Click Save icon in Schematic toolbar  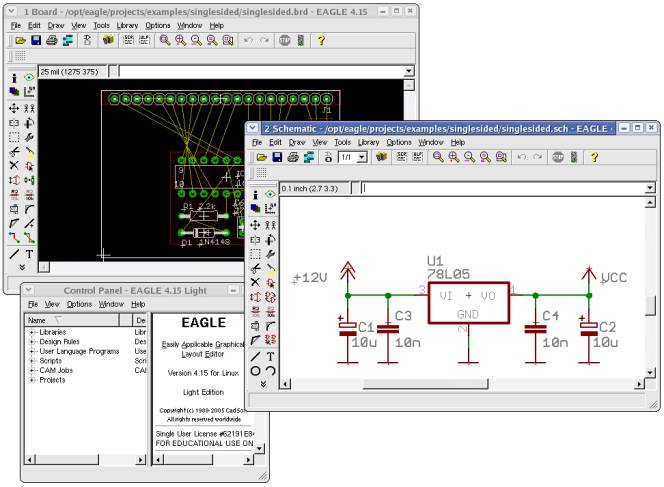[x=277, y=157]
